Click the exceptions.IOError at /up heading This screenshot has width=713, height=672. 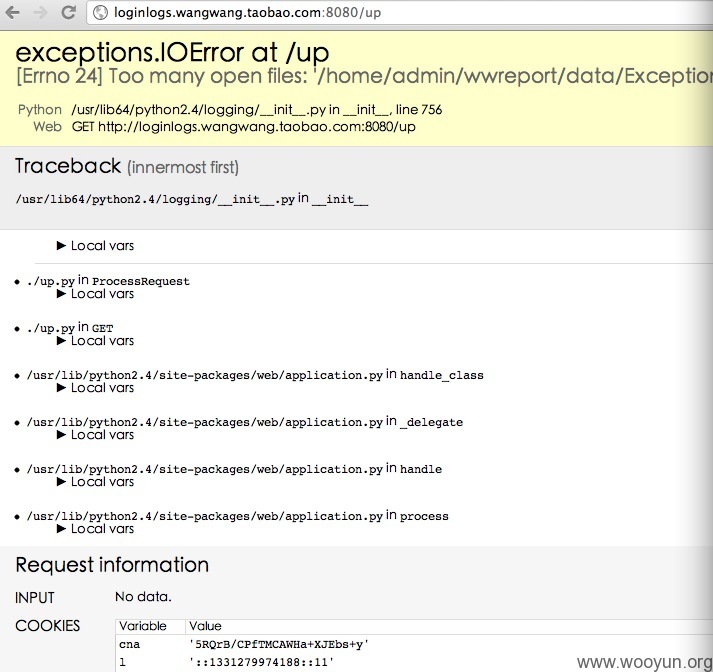pos(172,52)
